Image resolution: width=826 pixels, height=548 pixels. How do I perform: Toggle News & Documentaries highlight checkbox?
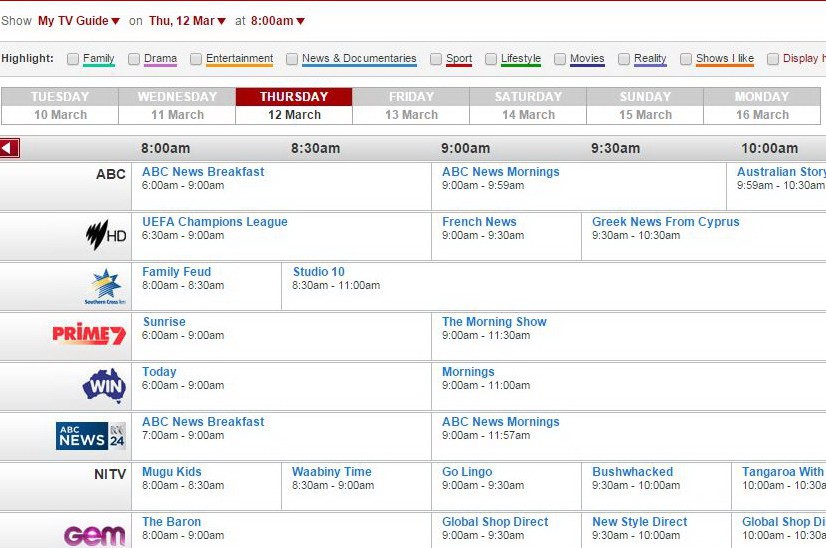click(292, 59)
